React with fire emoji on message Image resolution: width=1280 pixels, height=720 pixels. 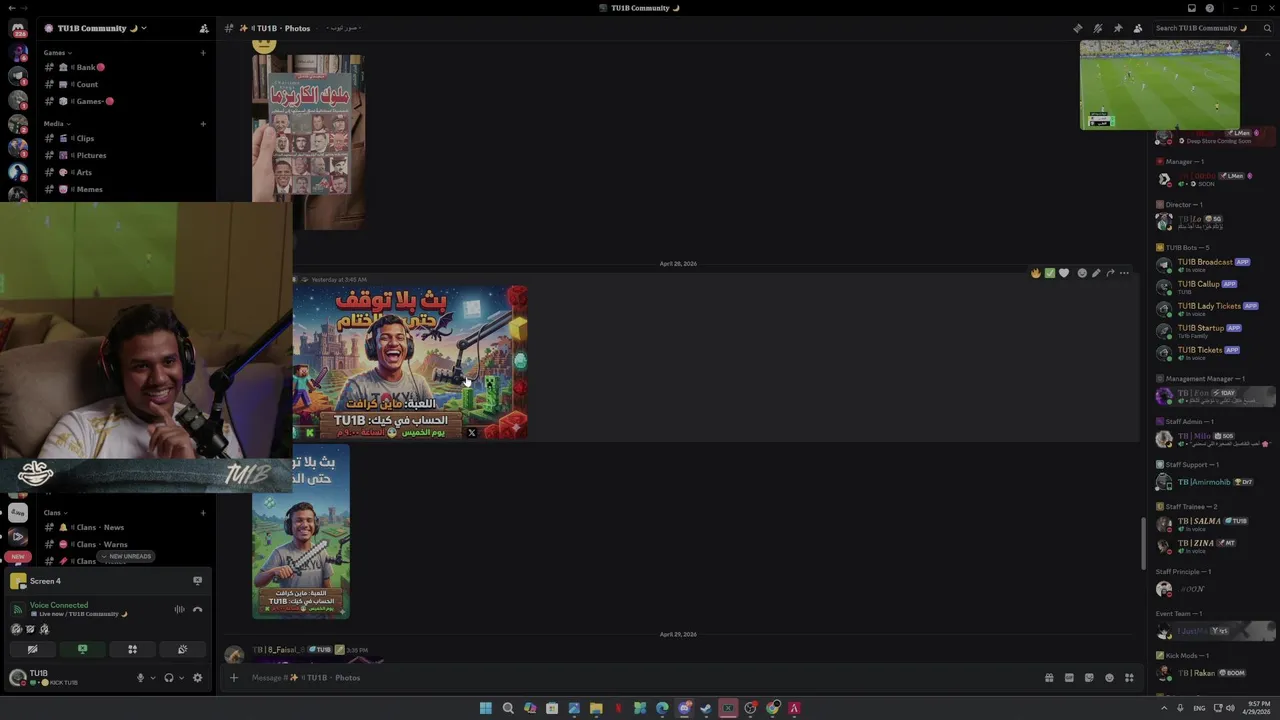coord(1036,273)
